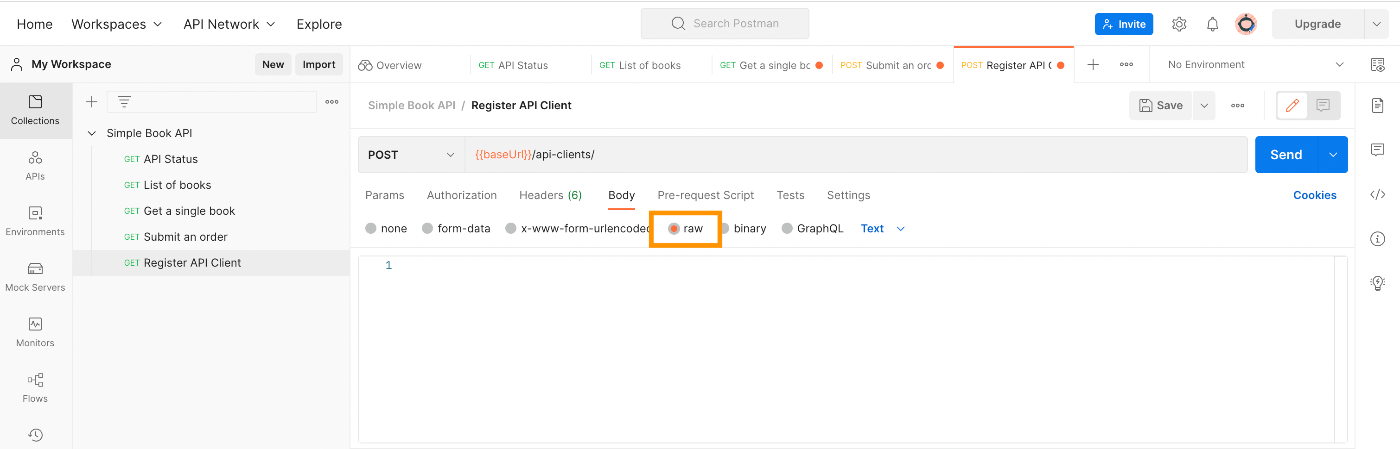Screen dimensions: 1400x449
Task: Open collections panel three-dot options
Action: 332,102
